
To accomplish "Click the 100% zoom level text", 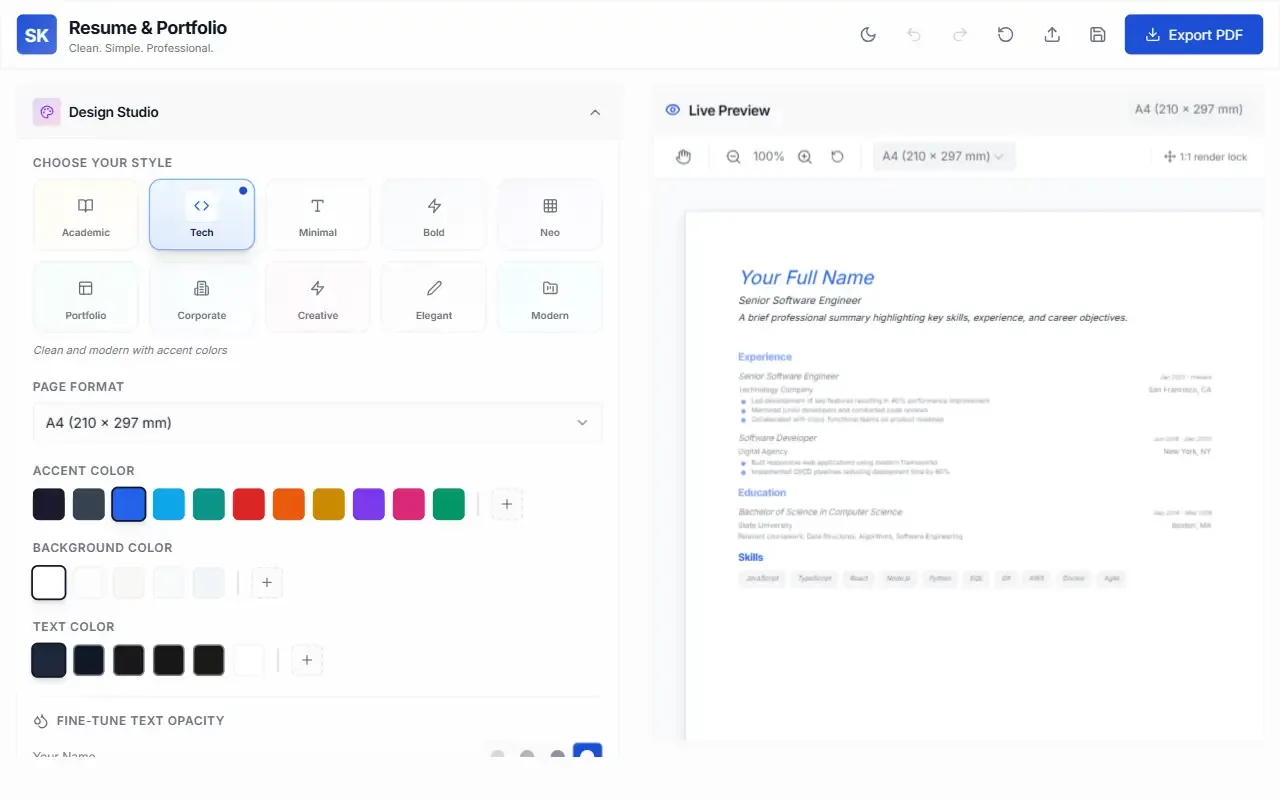I will (769, 157).
